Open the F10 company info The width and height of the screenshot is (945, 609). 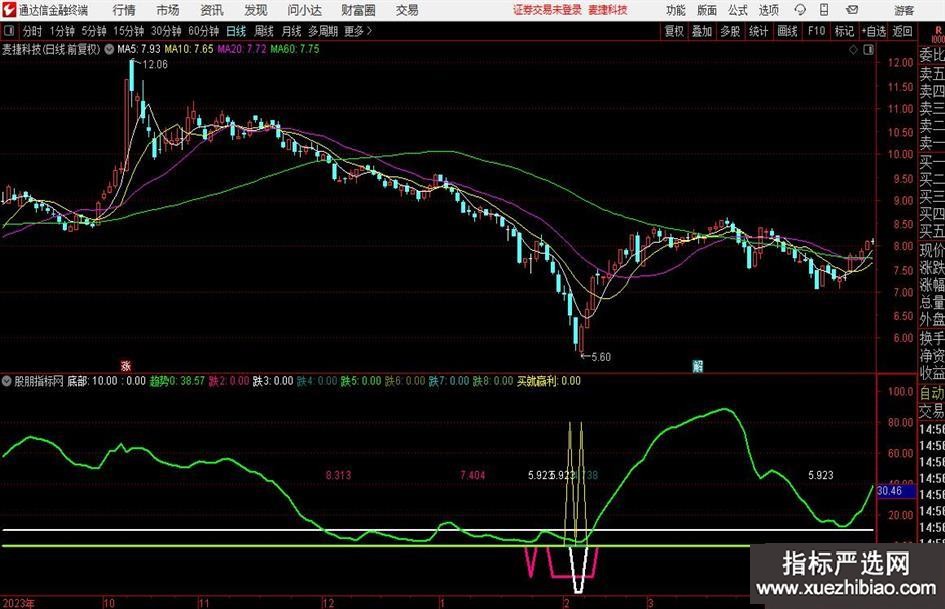pos(816,31)
